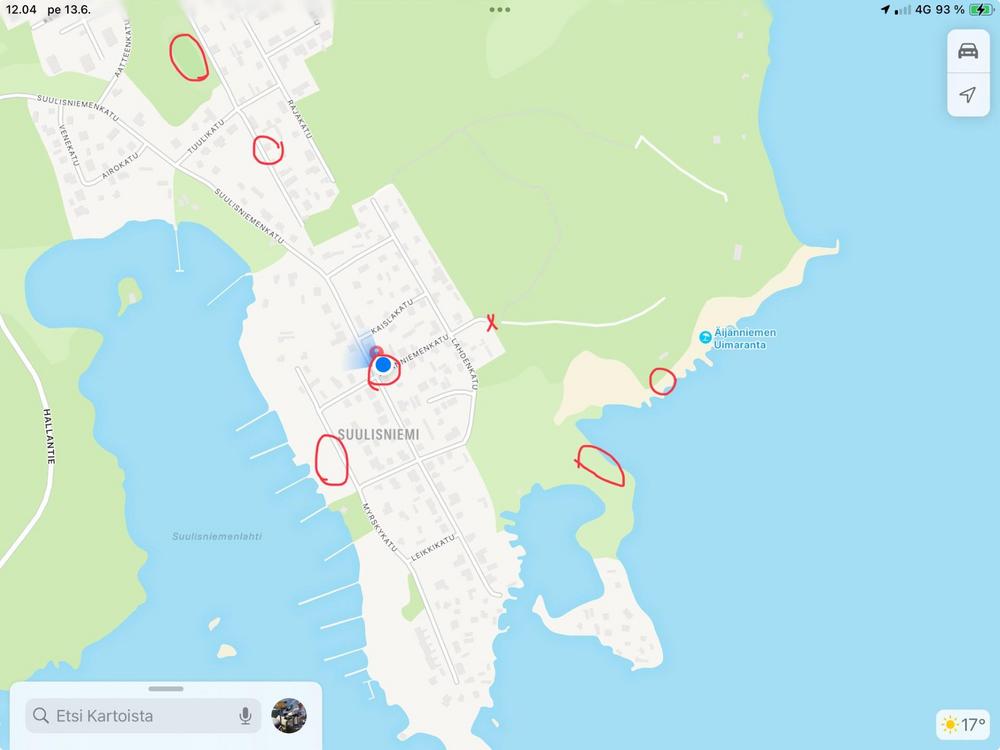Select the Suulisniemi district label
The width and height of the screenshot is (1000, 750).
(x=378, y=434)
